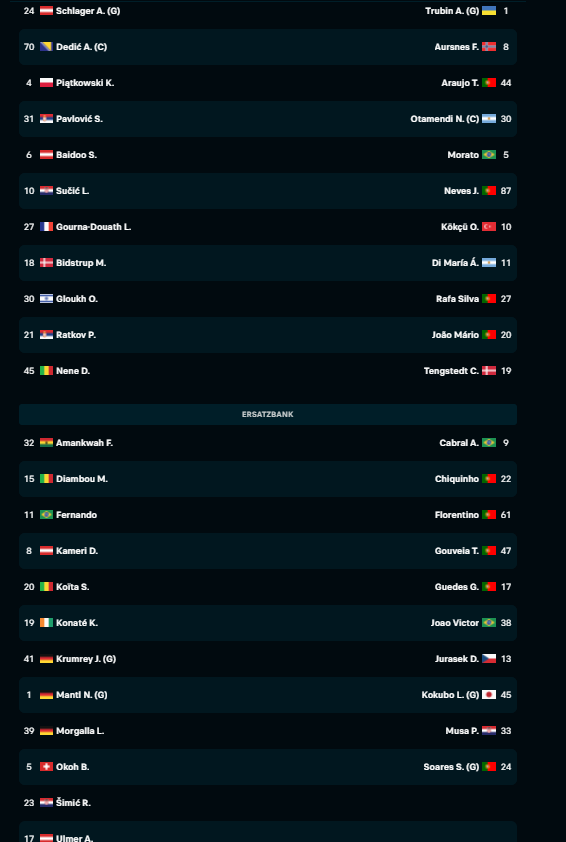Viewport: 566px width, 842px height.
Task: Select substitute Cabral A.
Action: pyautogui.click(x=459, y=442)
